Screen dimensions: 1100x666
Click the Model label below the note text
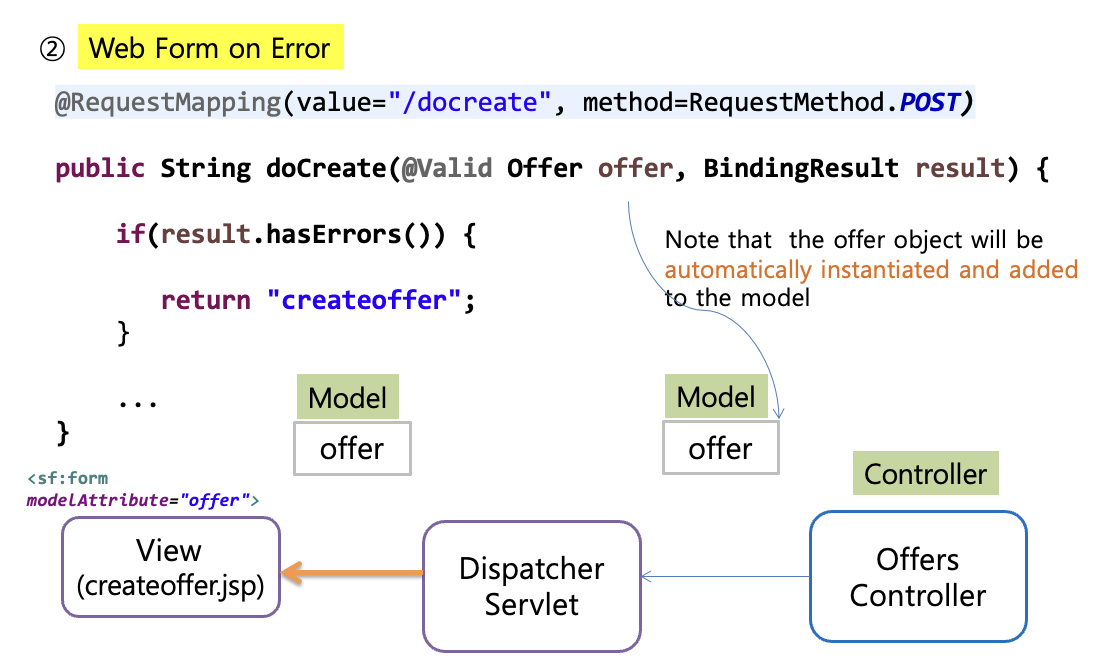716,397
